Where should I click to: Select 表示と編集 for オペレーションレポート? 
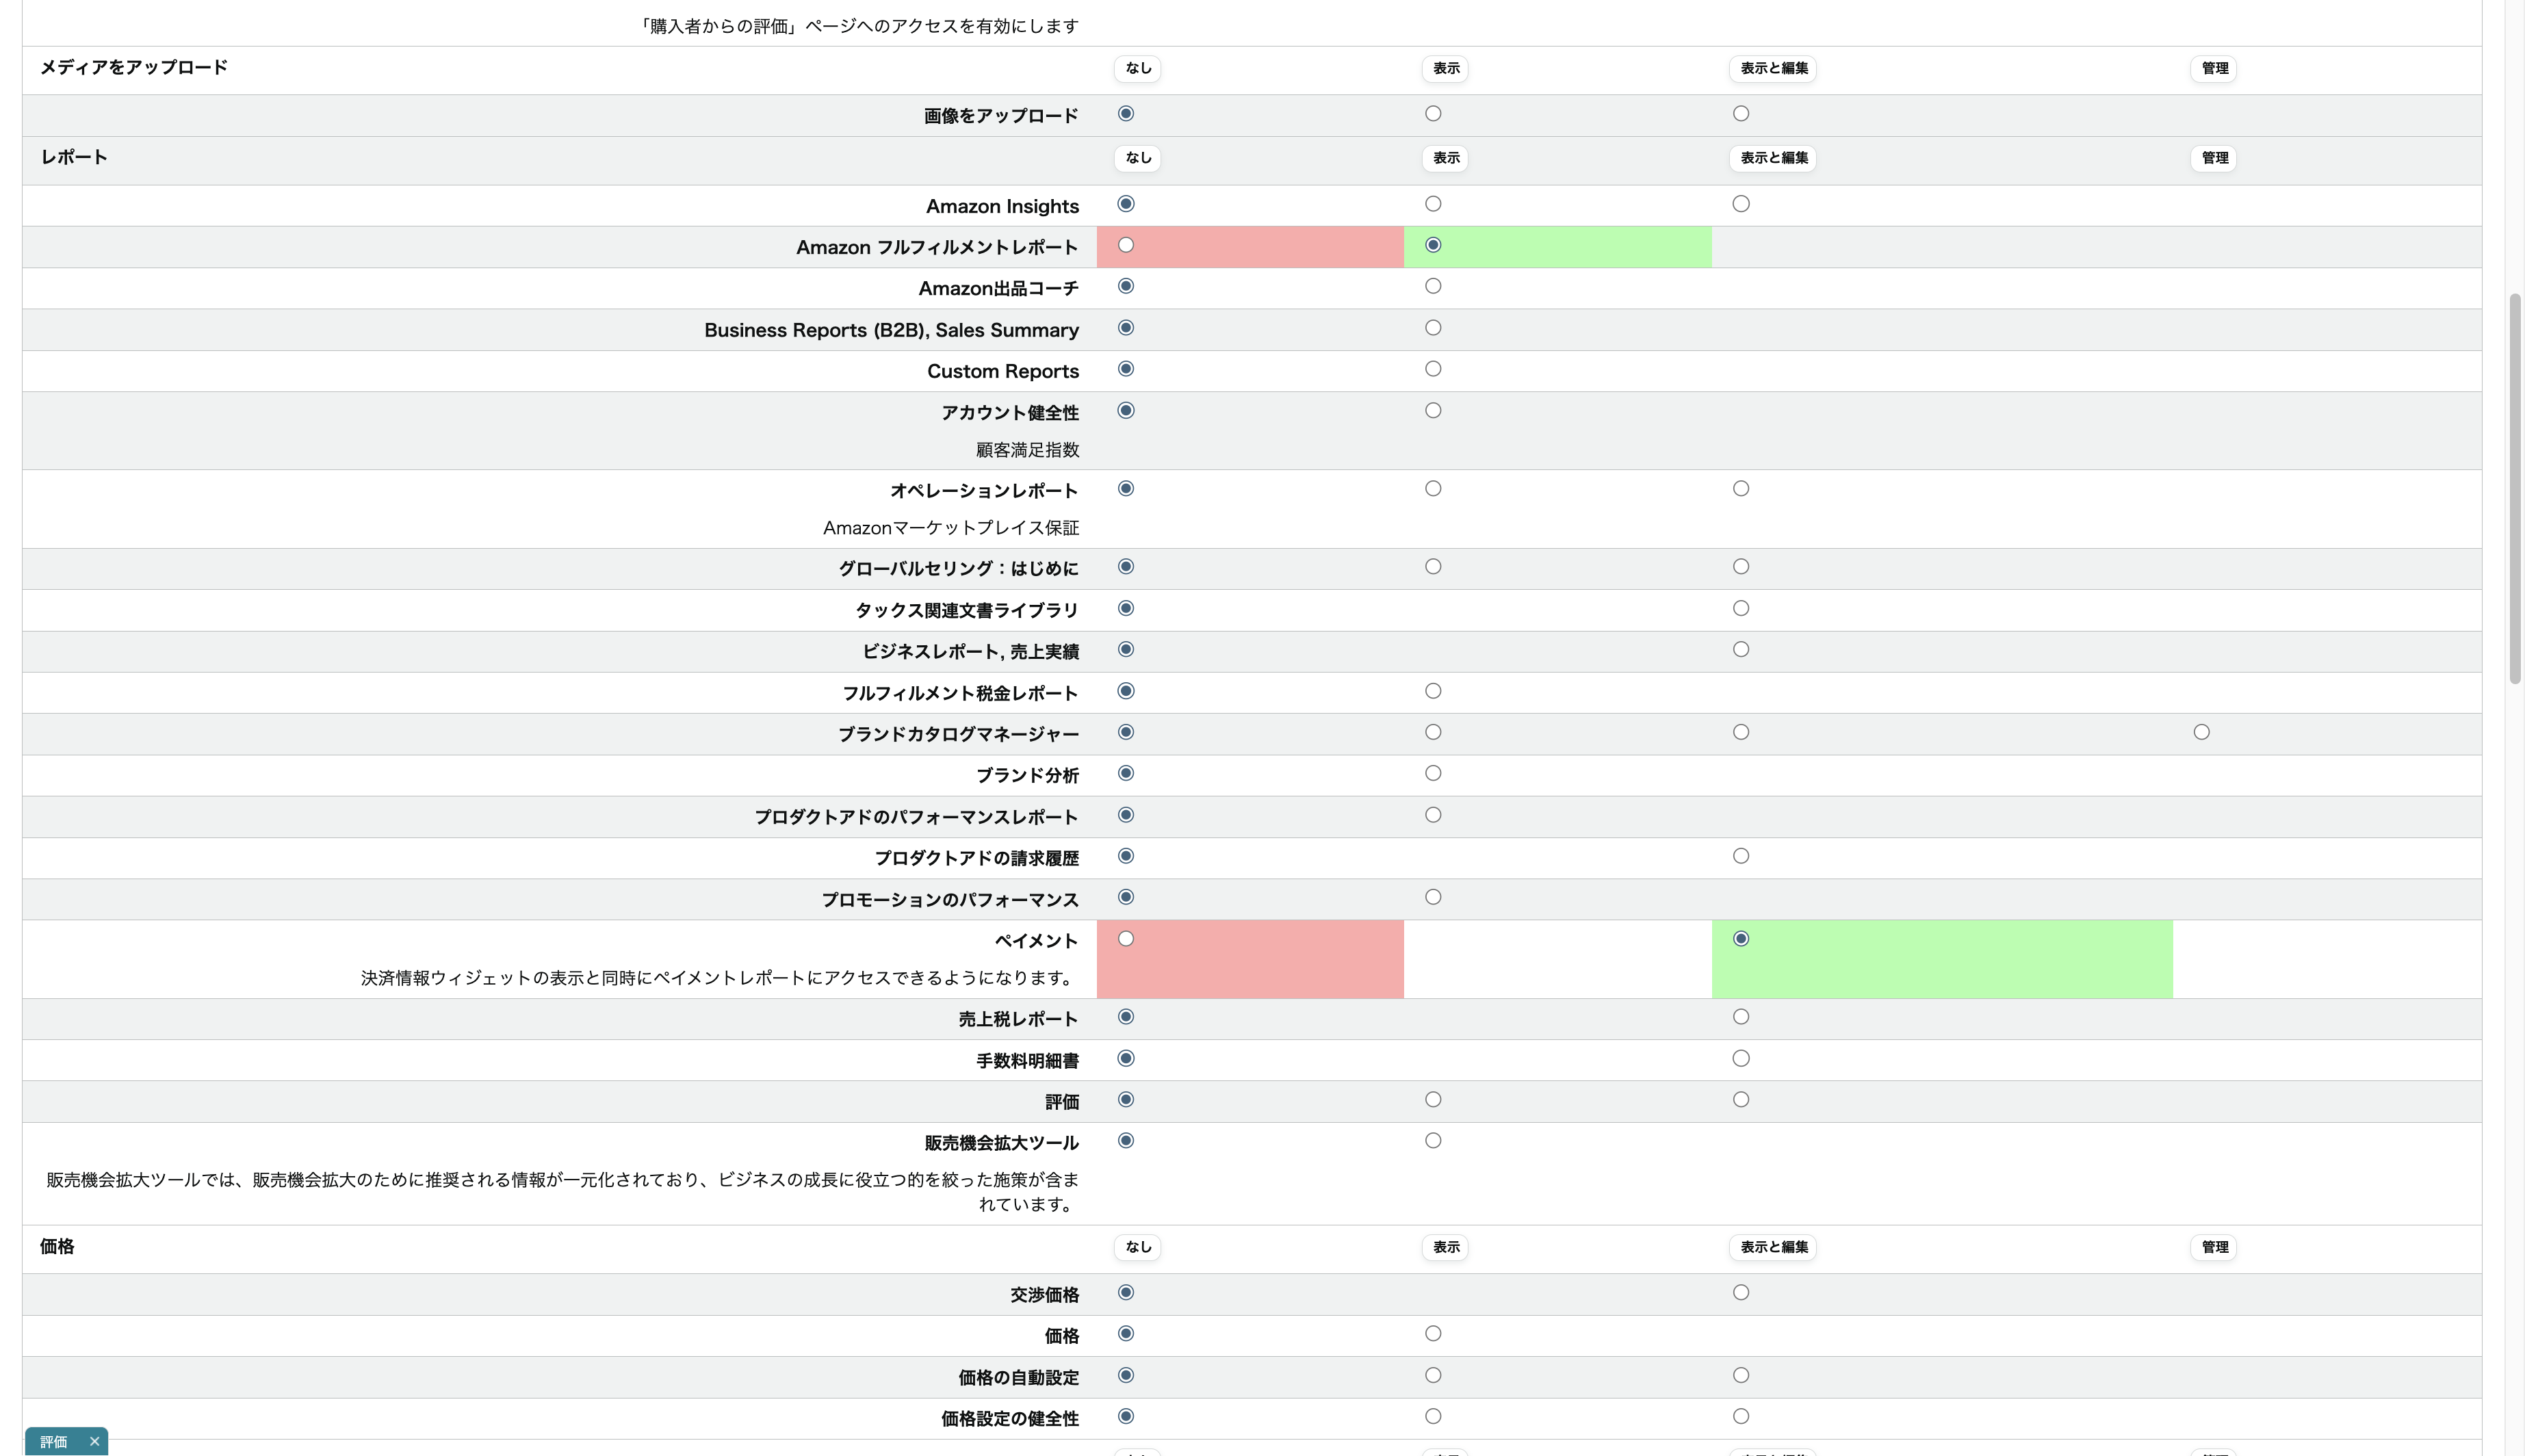click(1741, 488)
